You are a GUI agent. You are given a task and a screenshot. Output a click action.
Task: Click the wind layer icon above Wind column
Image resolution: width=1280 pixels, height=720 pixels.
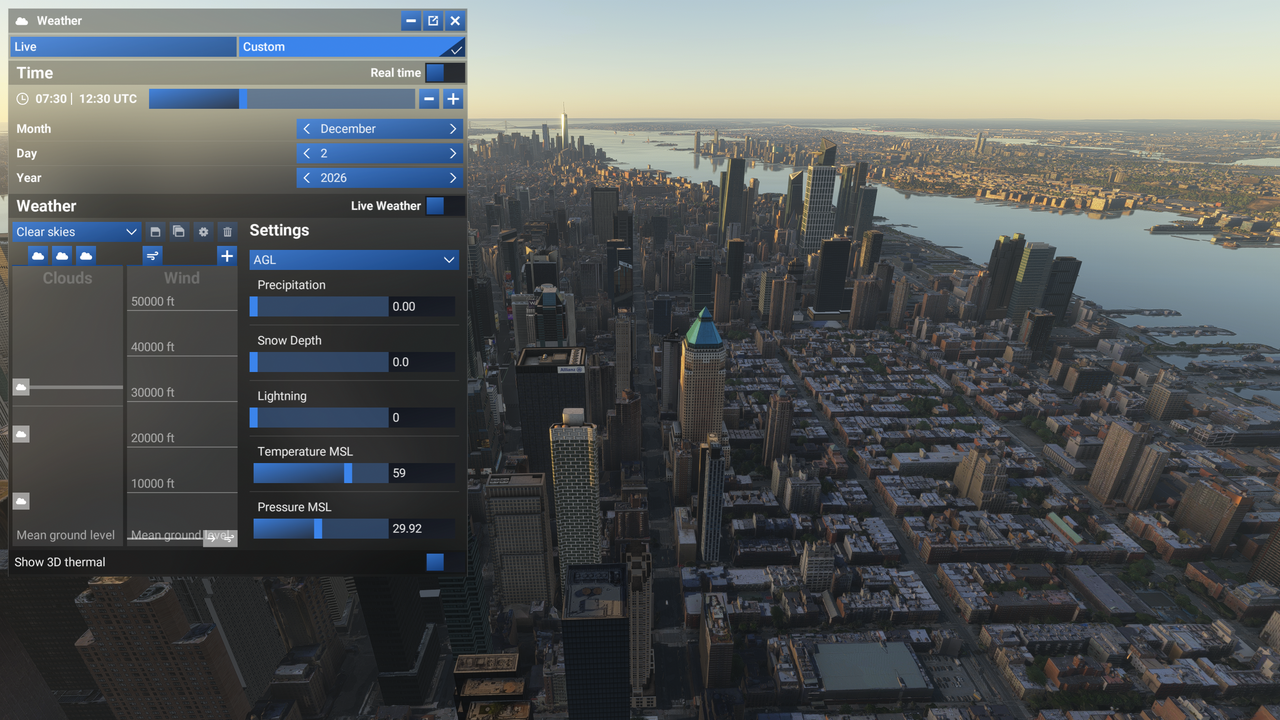(x=152, y=256)
